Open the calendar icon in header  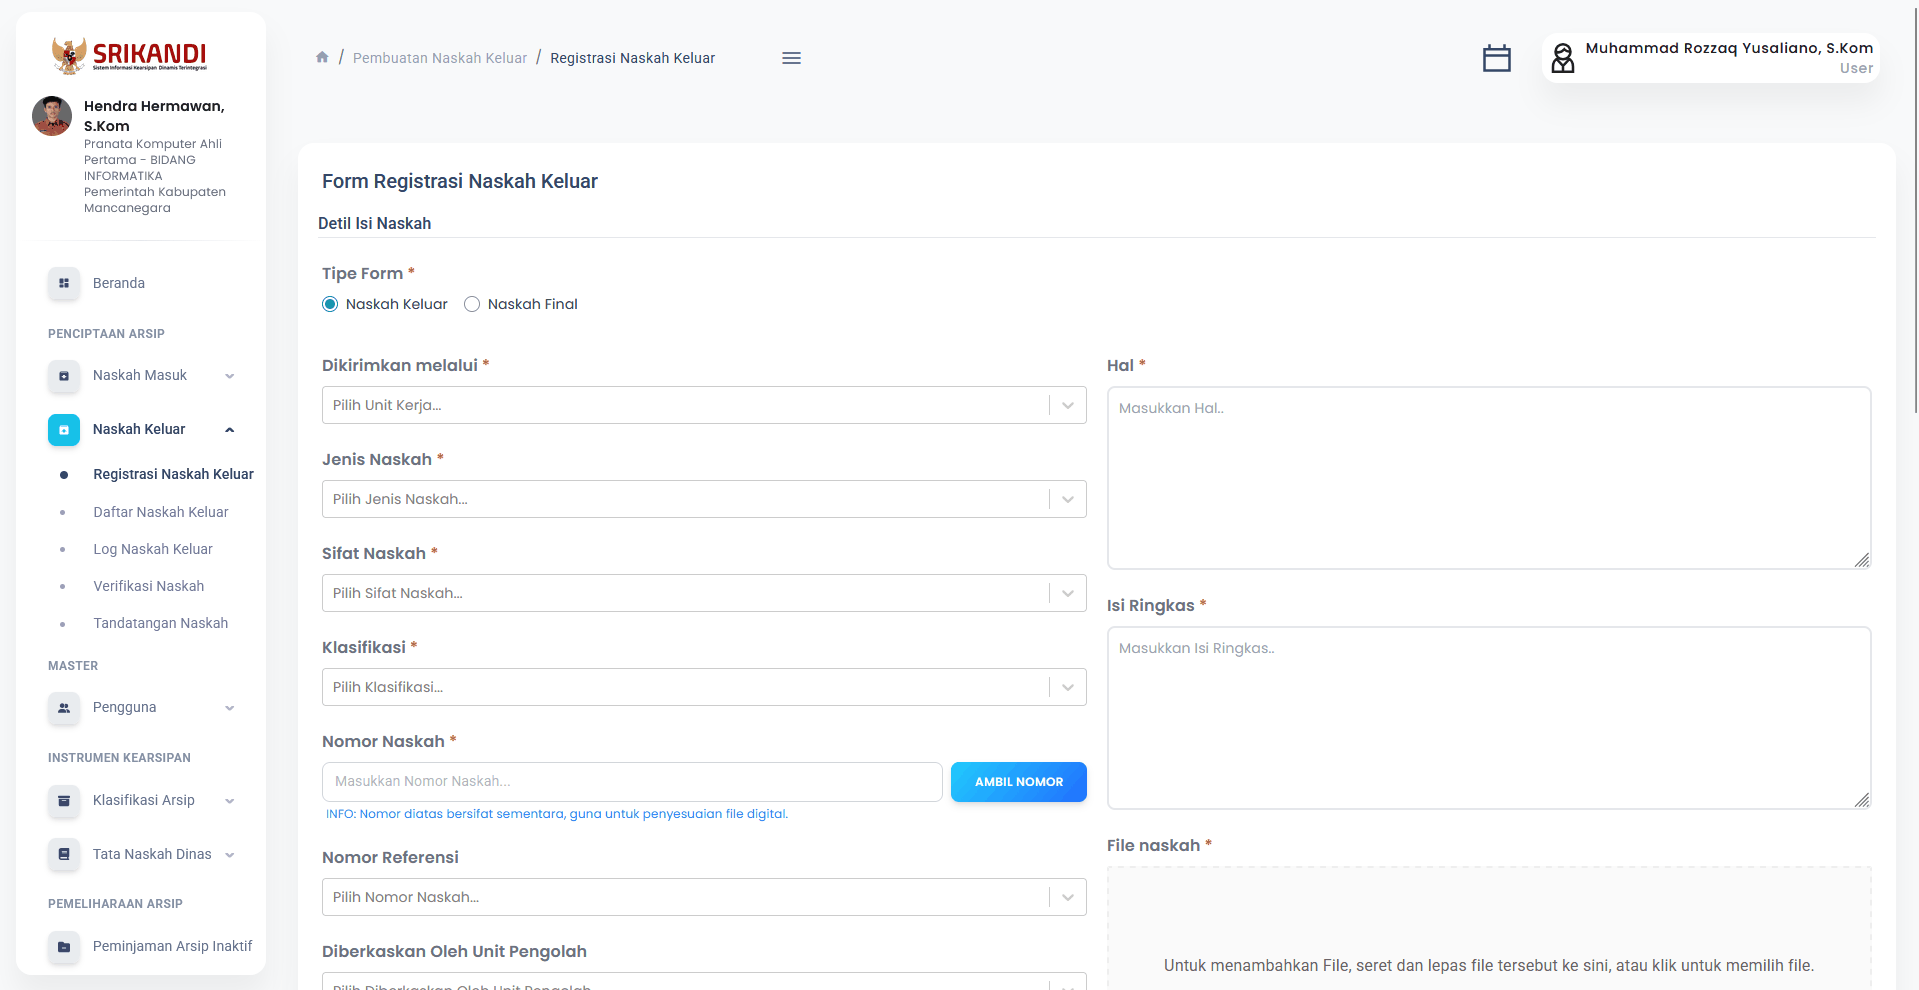pos(1496,58)
